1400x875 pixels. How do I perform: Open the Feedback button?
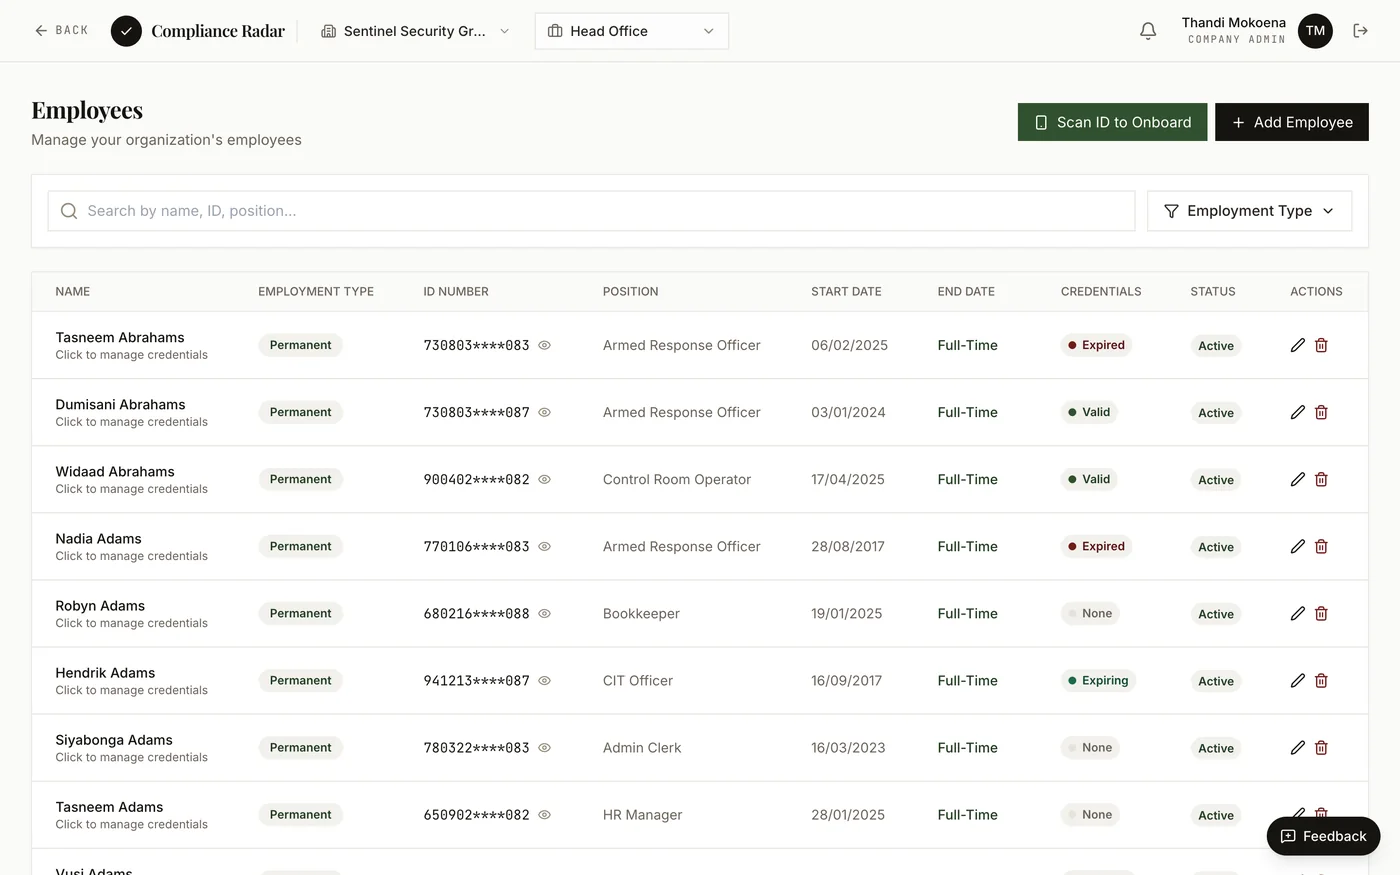pos(1323,836)
